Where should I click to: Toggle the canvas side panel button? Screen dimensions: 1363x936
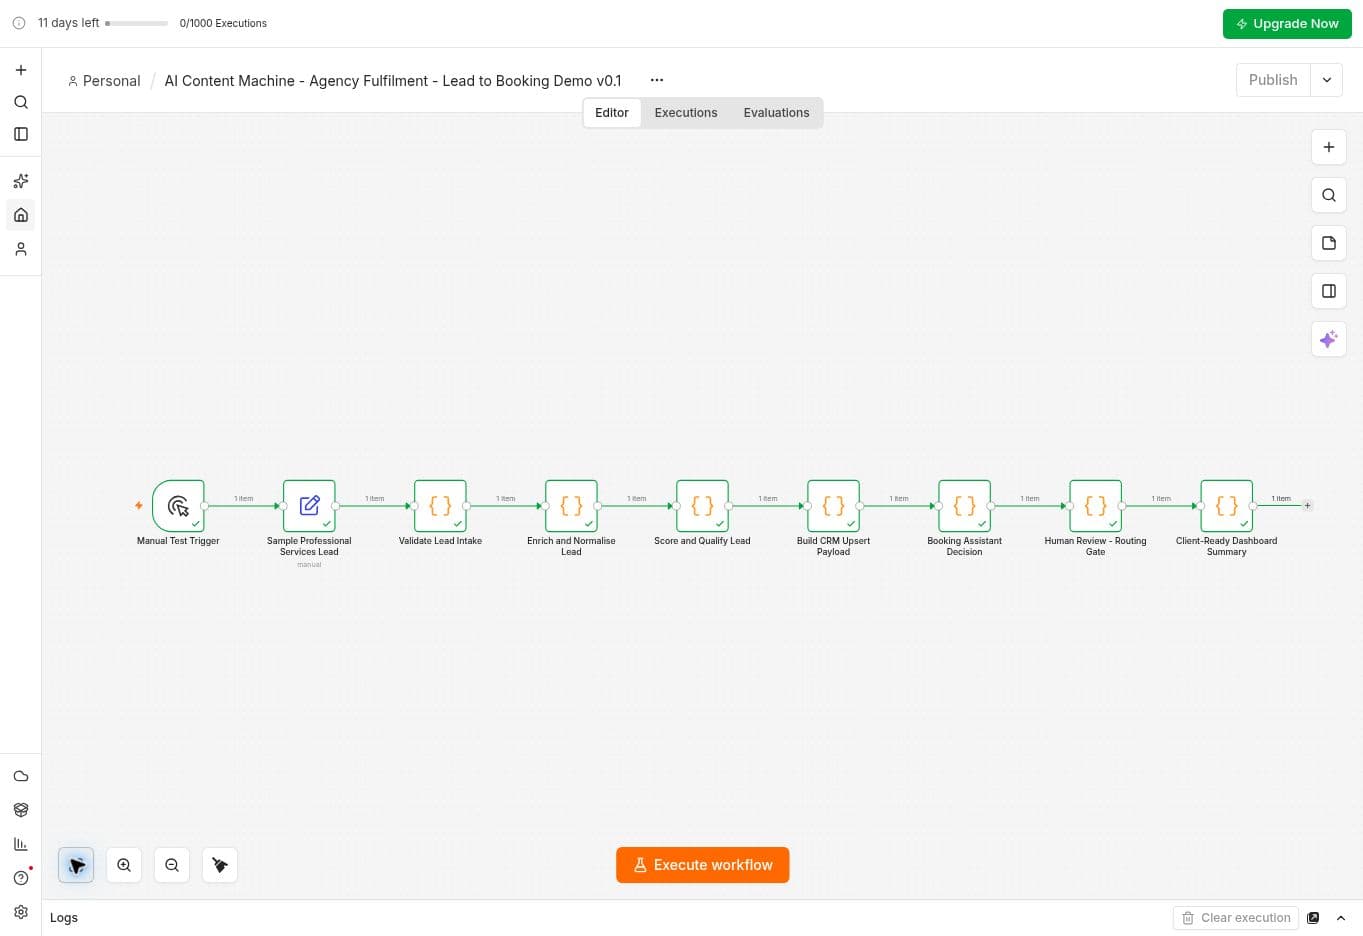click(x=1328, y=291)
